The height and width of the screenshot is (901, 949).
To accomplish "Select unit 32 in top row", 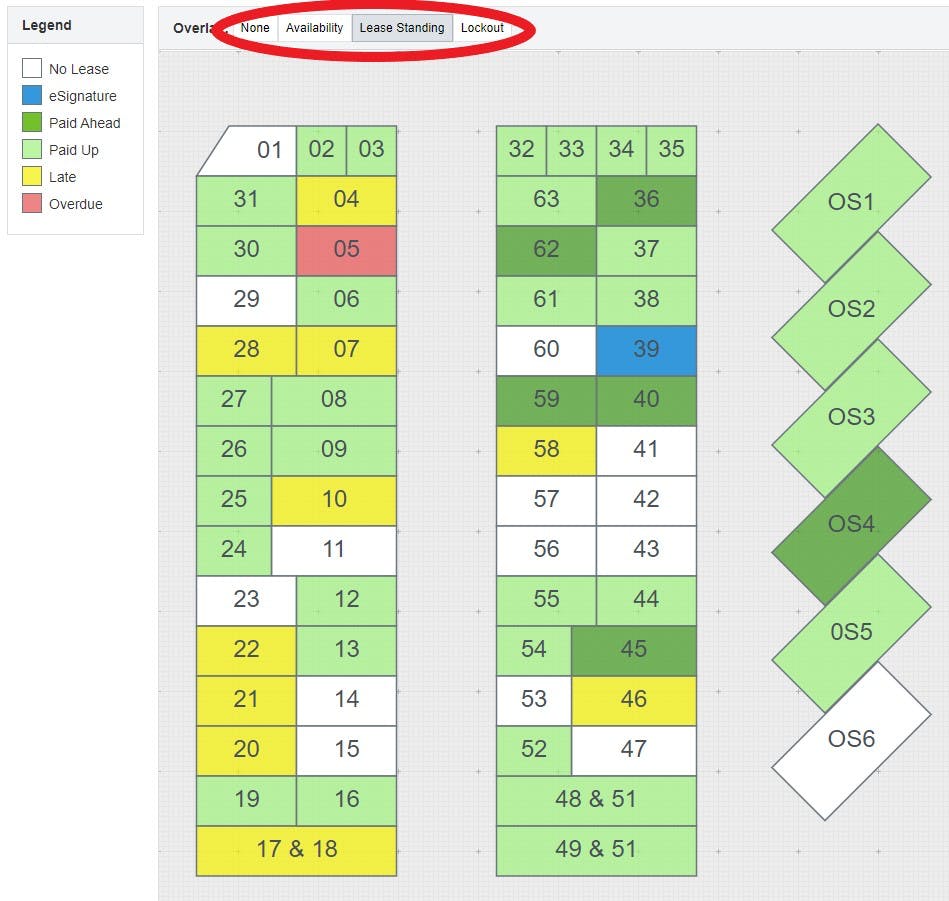I will [x=522, y=151].
